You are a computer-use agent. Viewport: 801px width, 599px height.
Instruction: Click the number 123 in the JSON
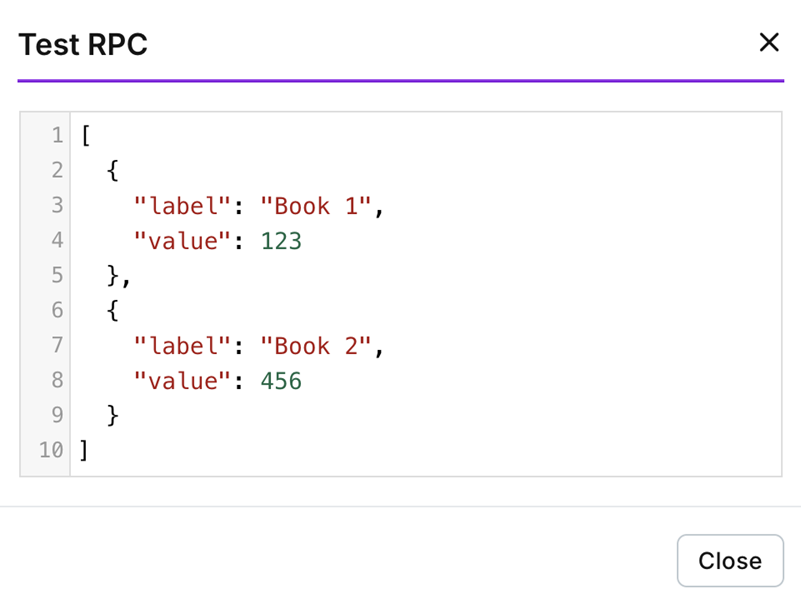(x=281, y=241)
